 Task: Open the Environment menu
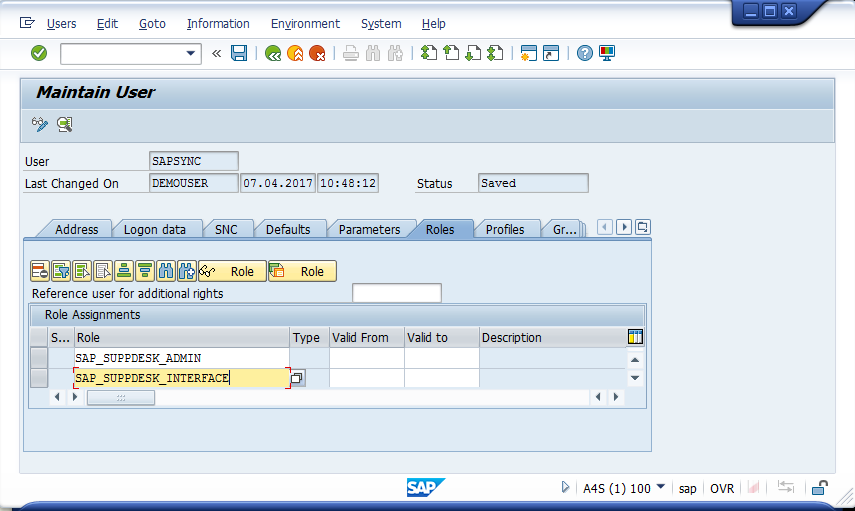(x=306, y=23)
